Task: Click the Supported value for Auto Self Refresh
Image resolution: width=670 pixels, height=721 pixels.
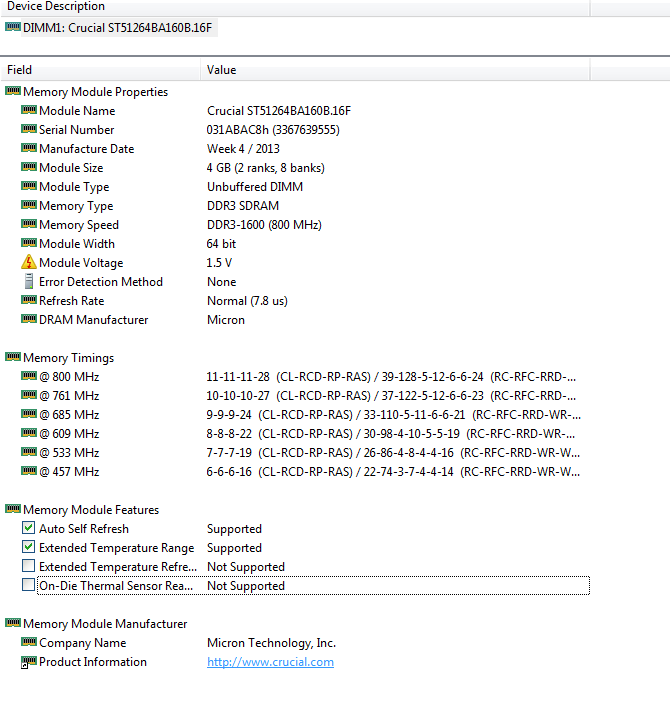Action: tap(235, 529)
